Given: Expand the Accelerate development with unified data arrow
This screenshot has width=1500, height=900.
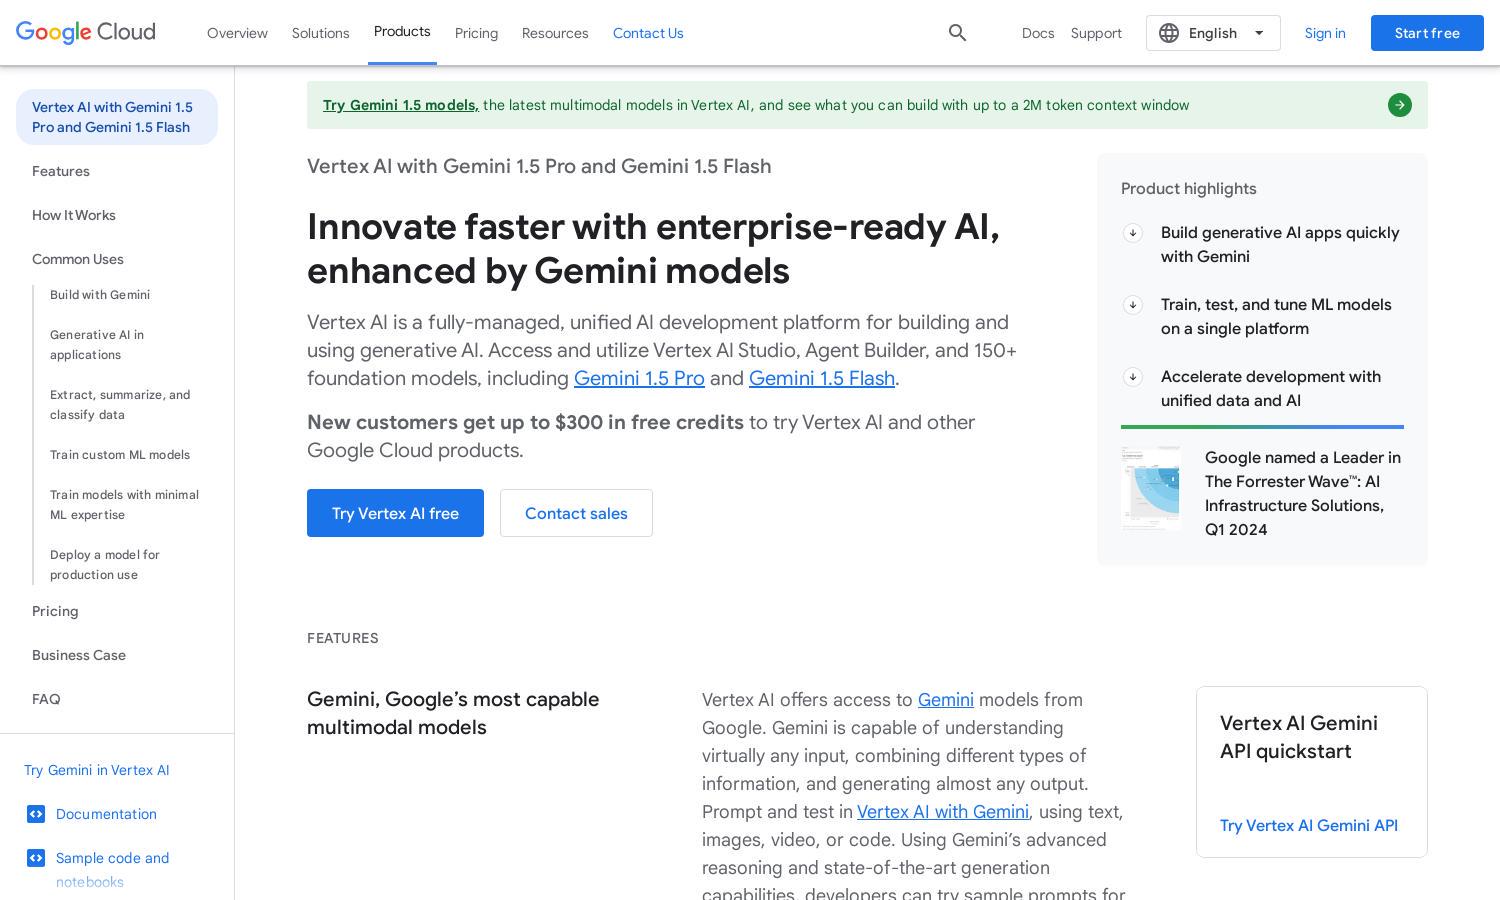Looking at the screenshot, I should 1133,377.
